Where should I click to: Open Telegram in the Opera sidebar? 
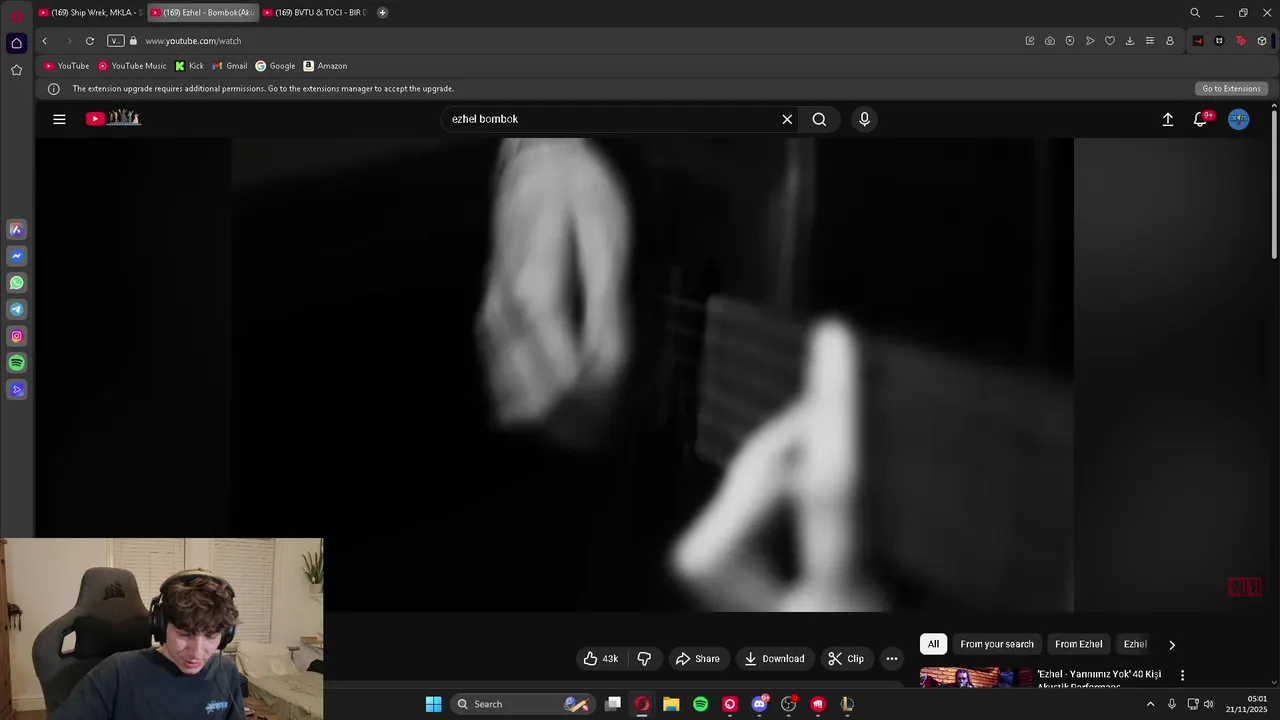click(x=16, y=310)
